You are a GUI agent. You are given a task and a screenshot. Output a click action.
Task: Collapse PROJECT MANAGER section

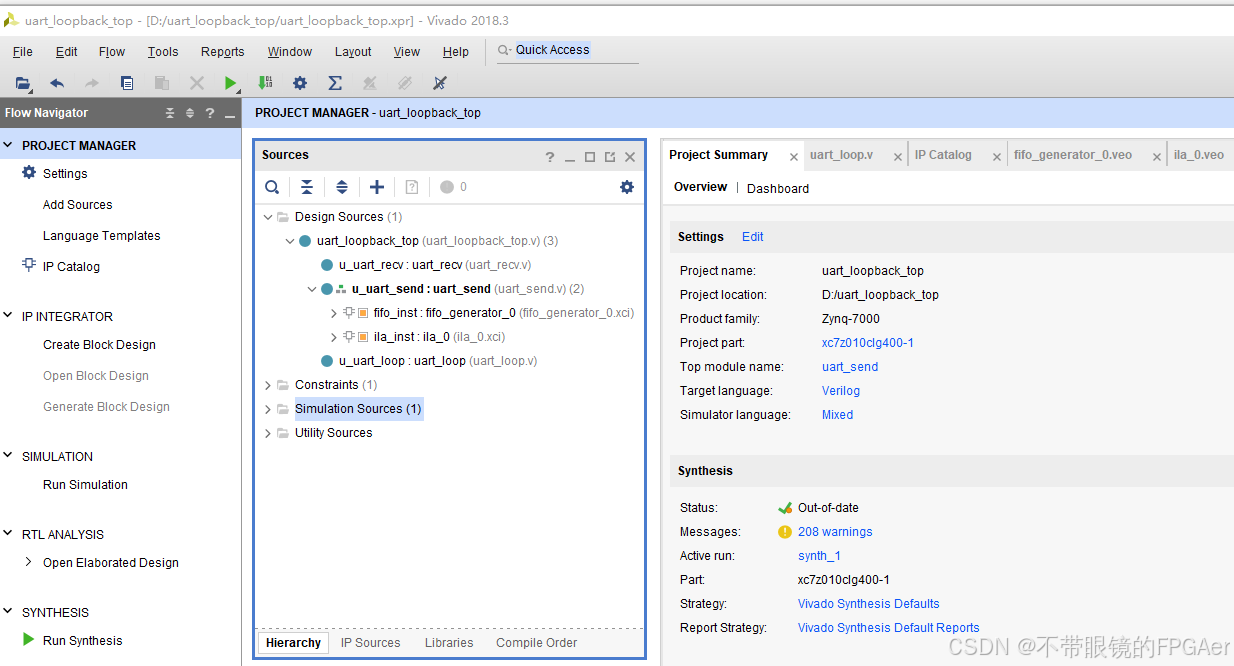click(x=10, y=145)
